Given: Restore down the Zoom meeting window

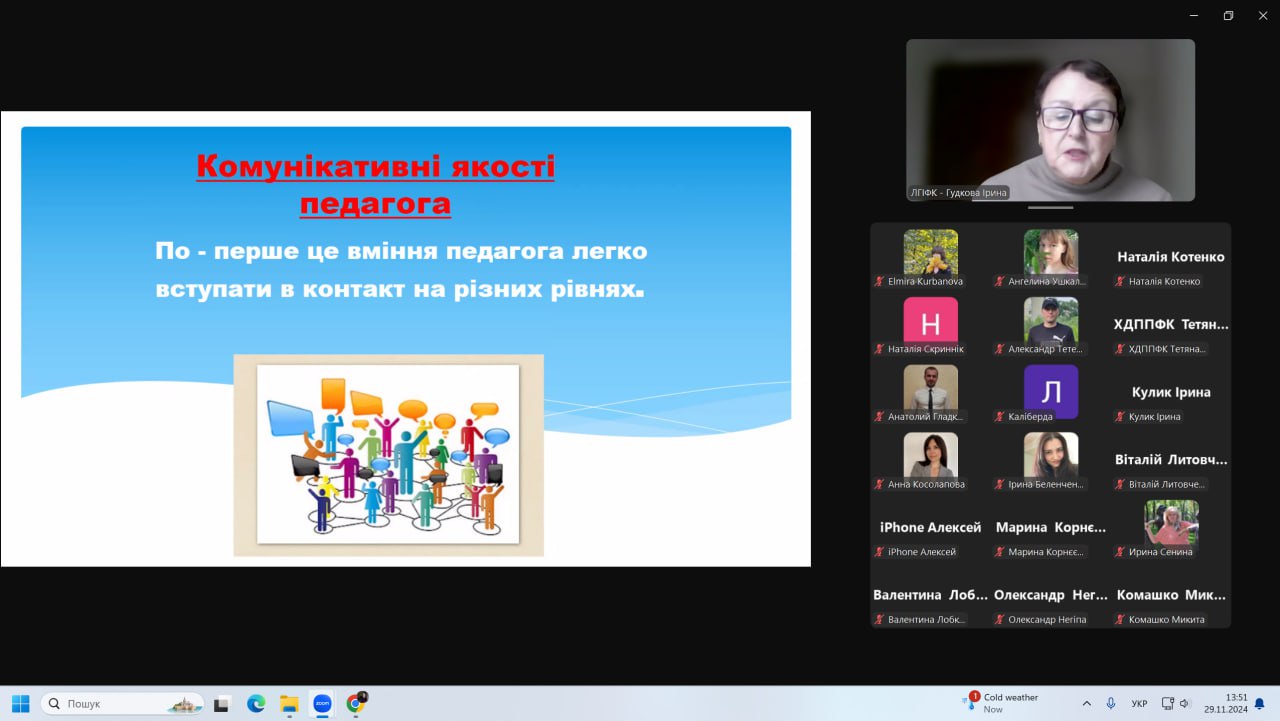Looking at the screenshot, I should pyautogui.click(x=1228, y=15).
